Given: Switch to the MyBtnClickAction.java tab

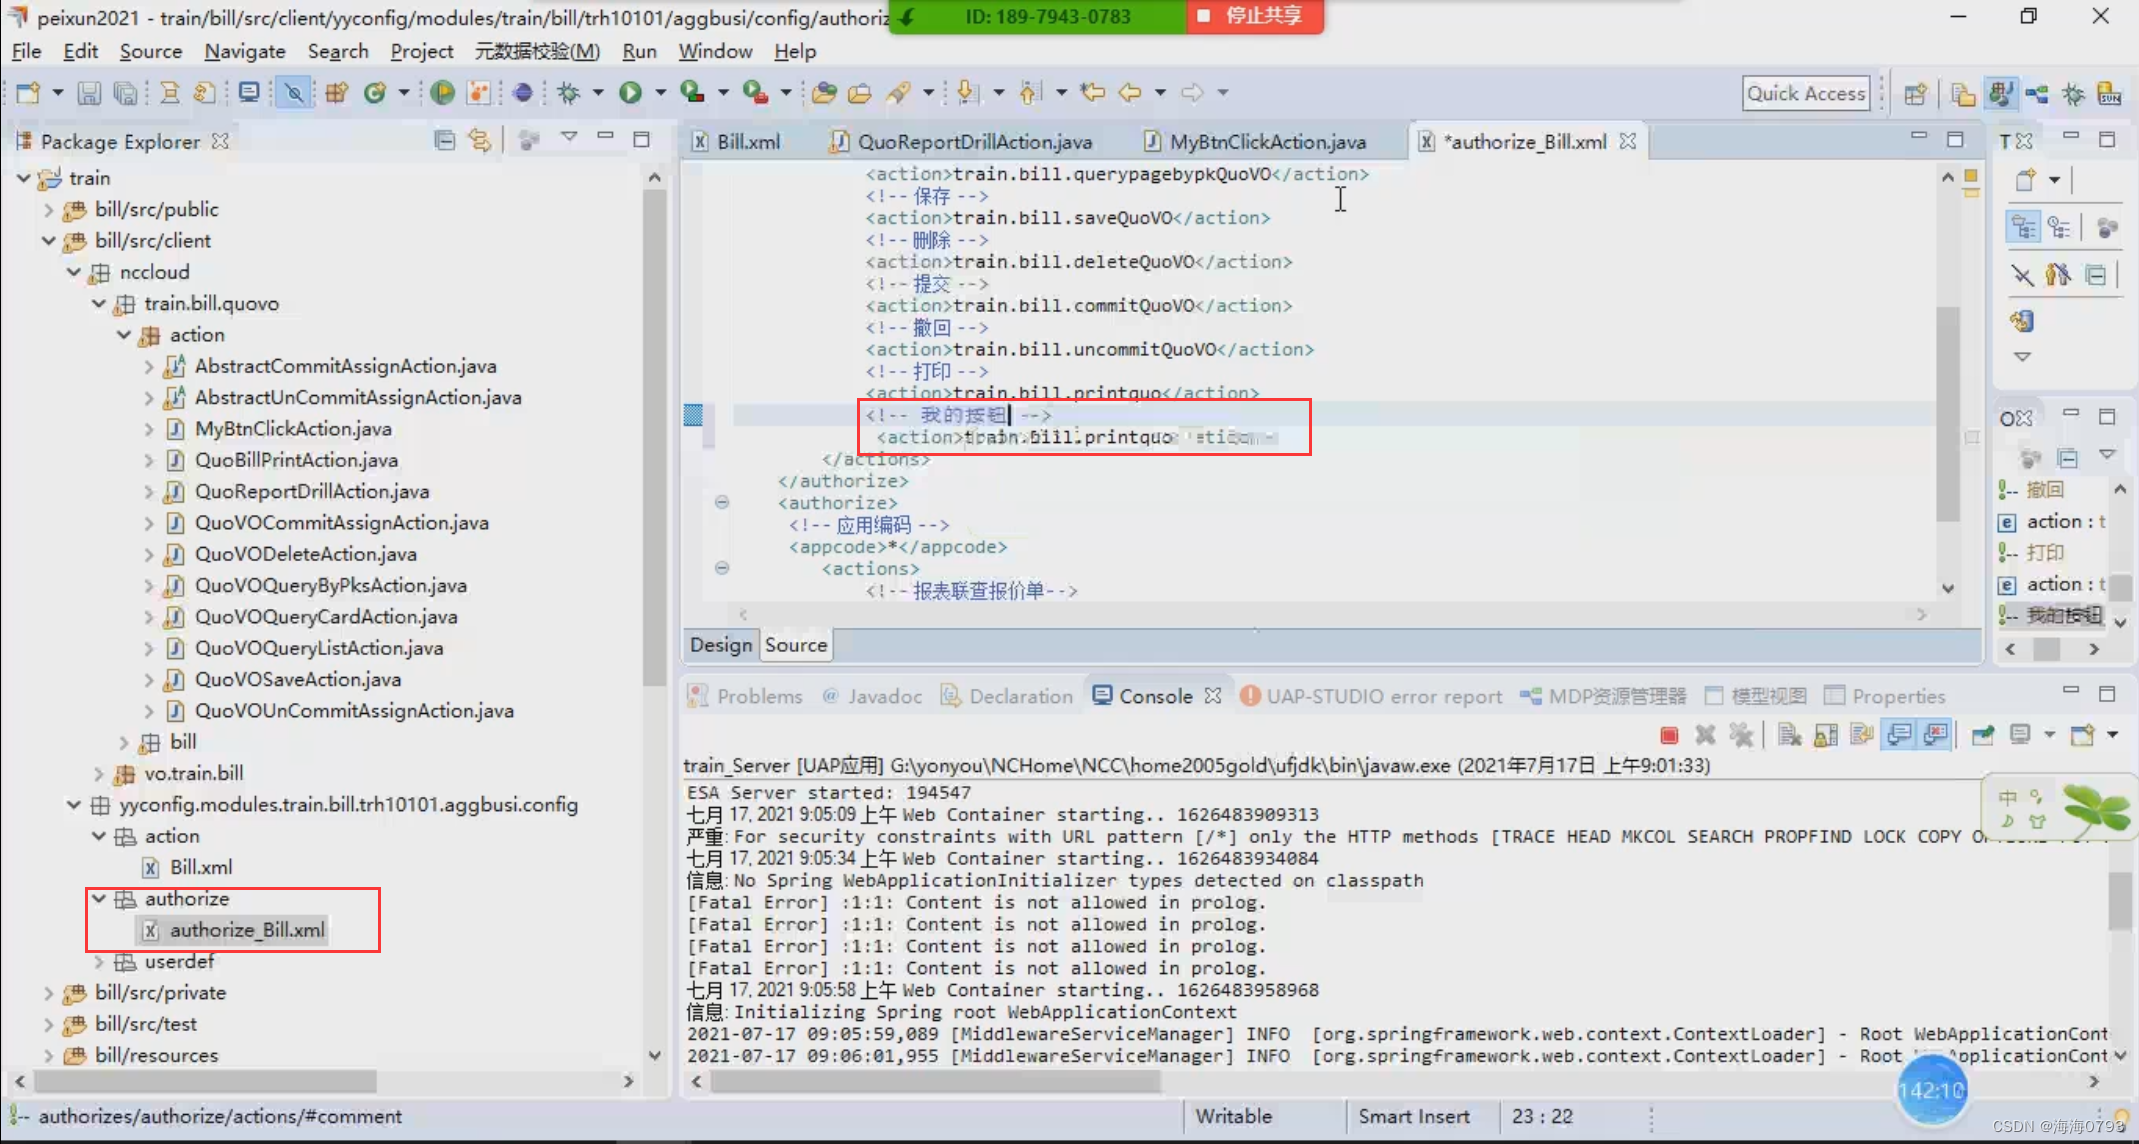Looking at the screenshot, I should pos(1266,142).
